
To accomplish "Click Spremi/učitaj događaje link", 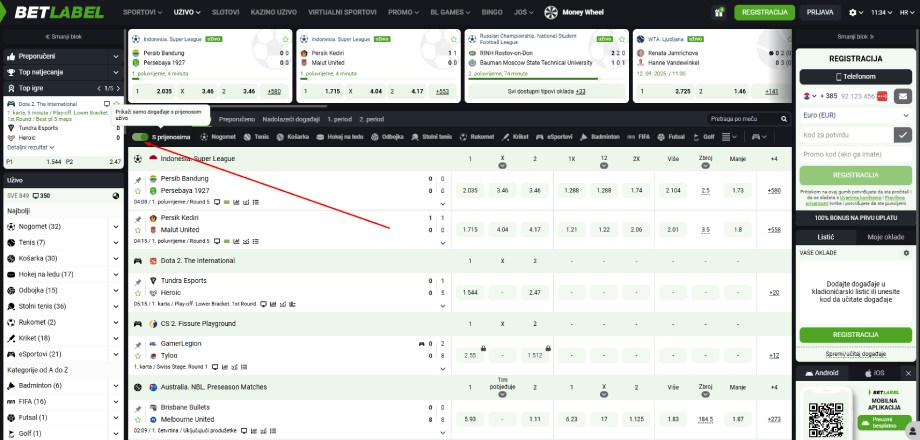I will tap(855, 354).
